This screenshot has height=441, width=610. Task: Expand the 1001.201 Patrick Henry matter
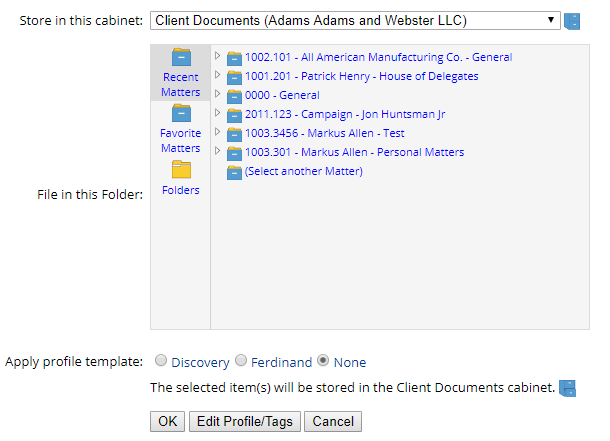pos(218,75)
